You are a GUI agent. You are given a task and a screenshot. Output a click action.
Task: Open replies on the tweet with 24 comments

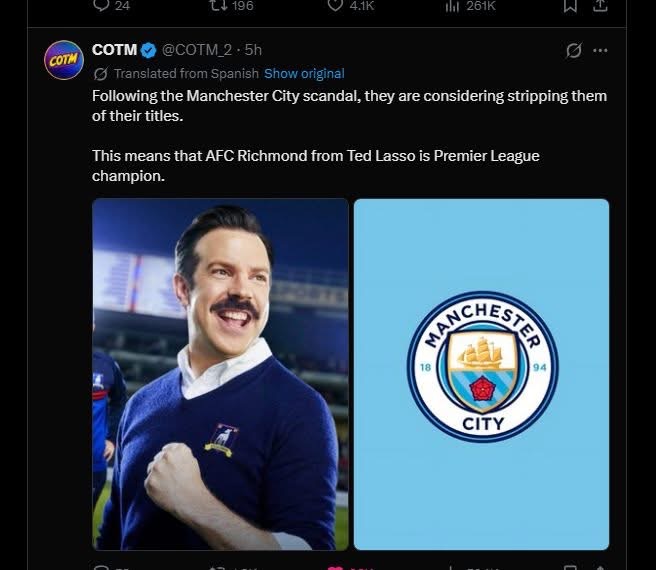111,5
